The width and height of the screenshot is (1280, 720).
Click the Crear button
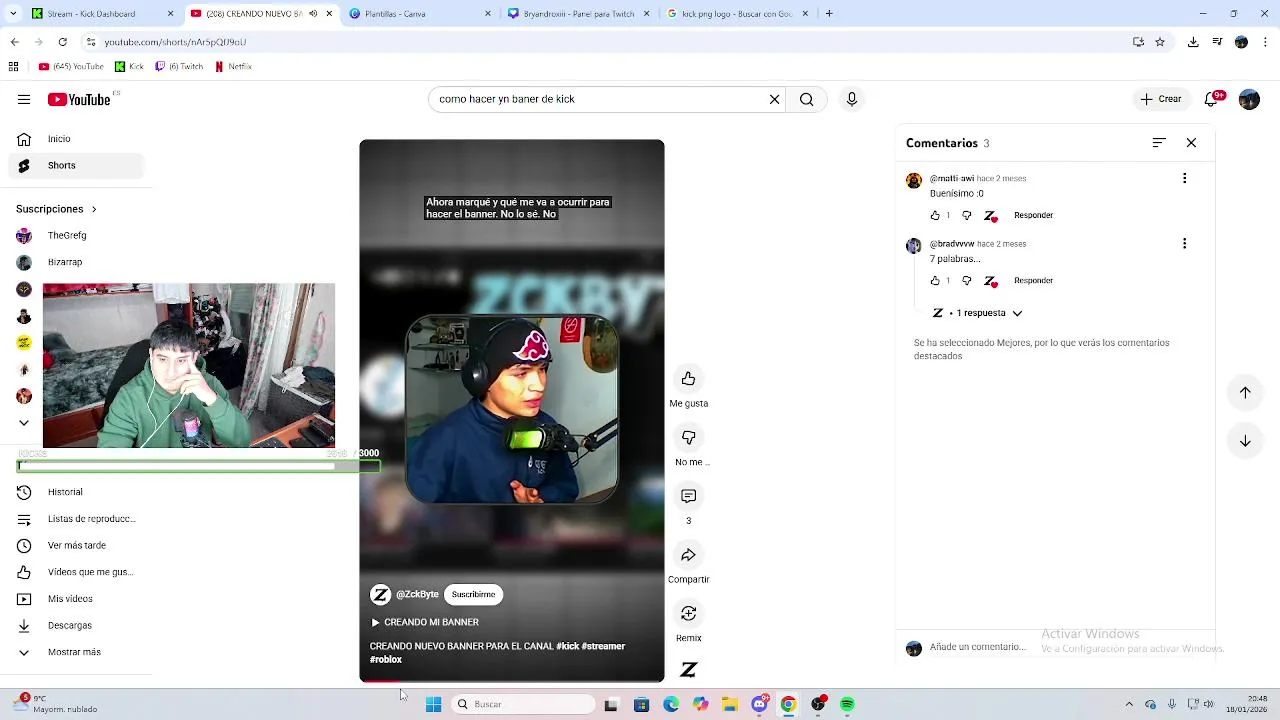(x=1161, y=99)
